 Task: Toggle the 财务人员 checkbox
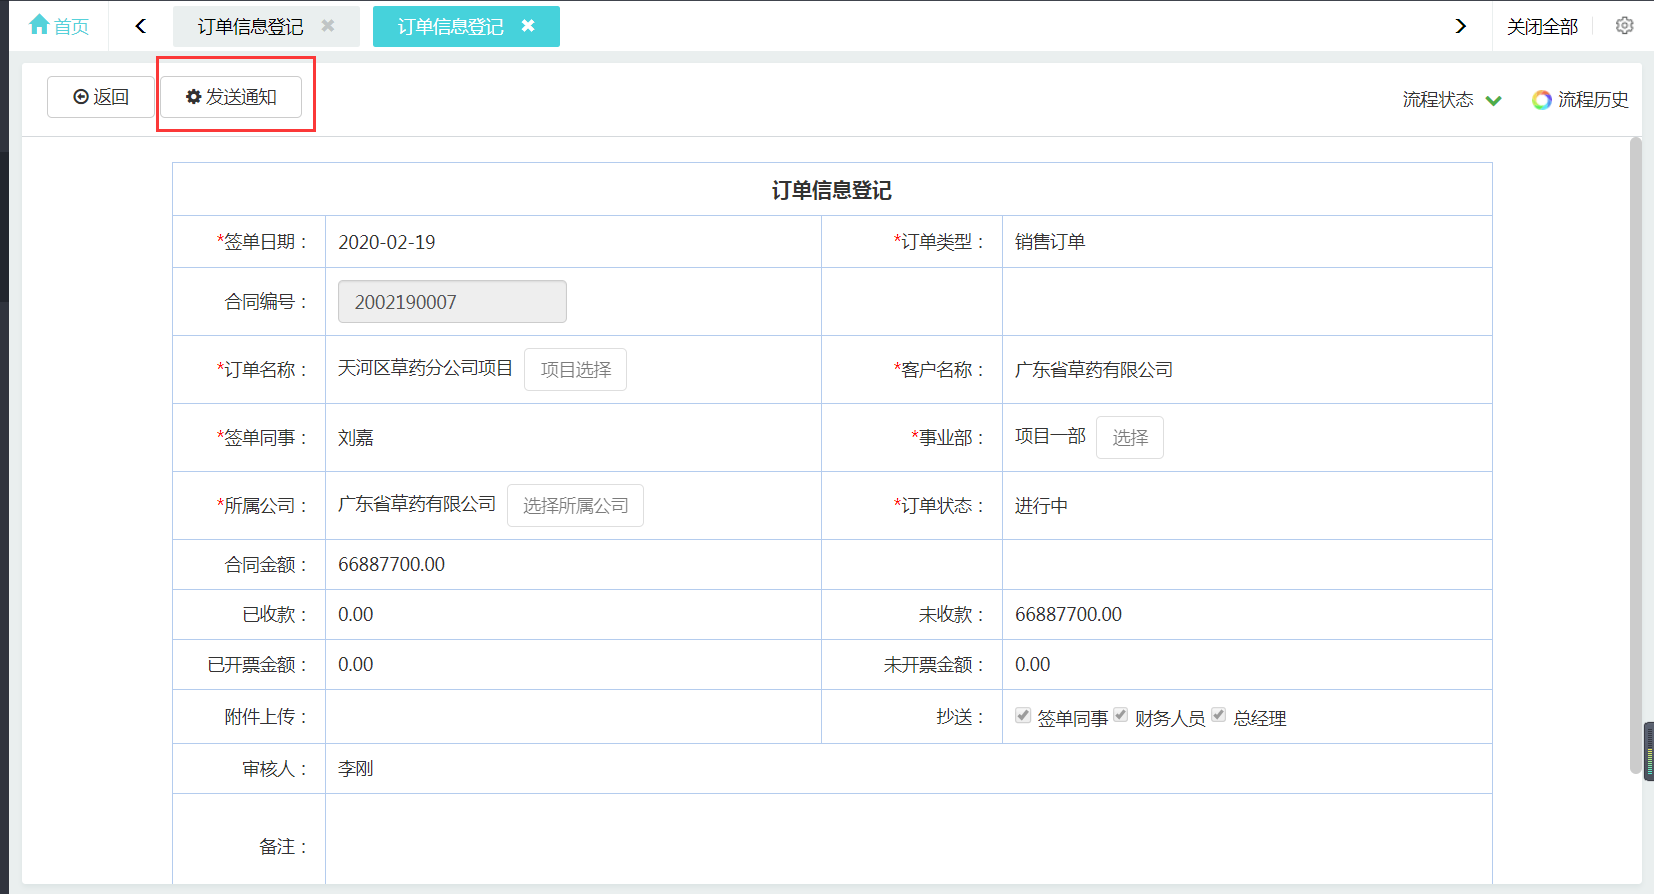(1121, 715)
